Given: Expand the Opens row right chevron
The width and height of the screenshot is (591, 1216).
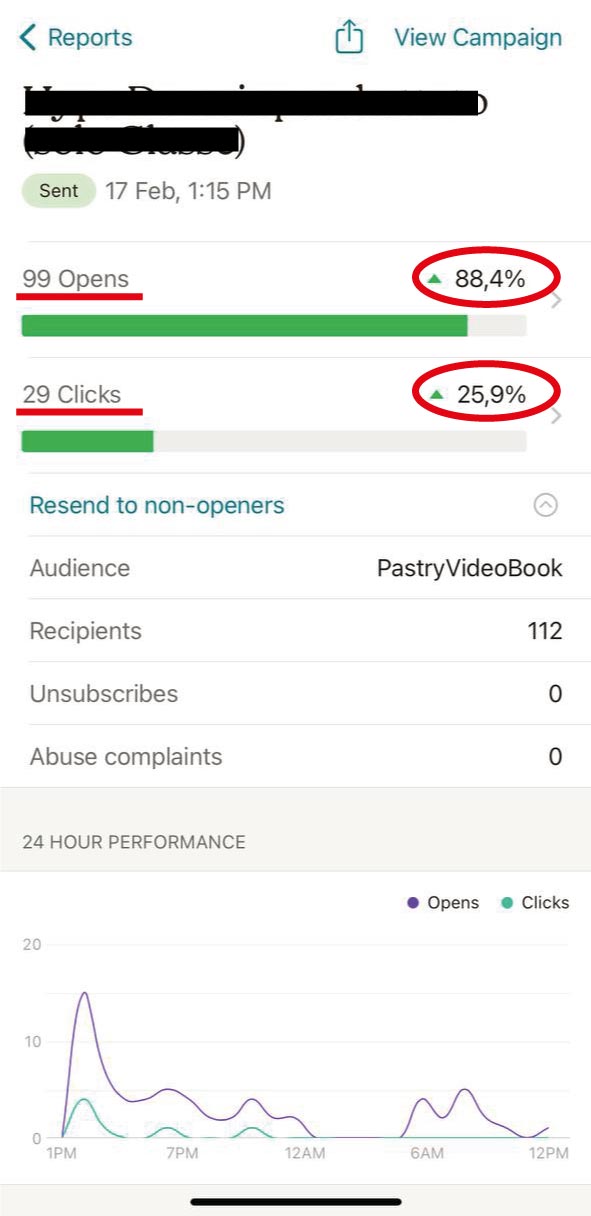Looking at the screenshot, I should pyautogui.click(x=557, y=301).
